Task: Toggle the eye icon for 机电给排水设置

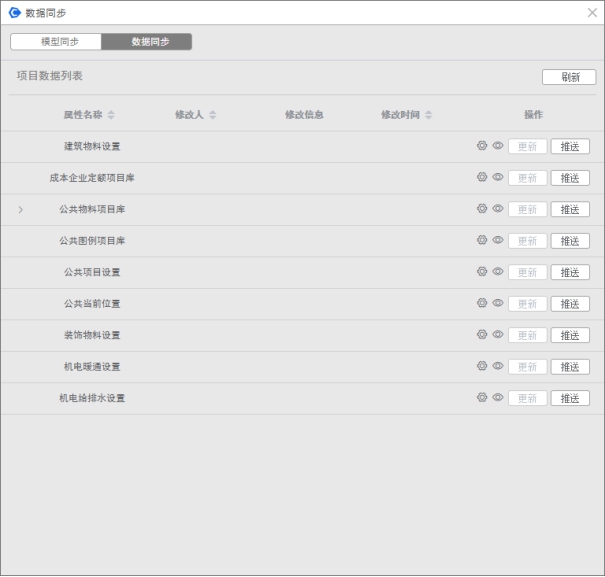Action: click(x=497, y=398)
